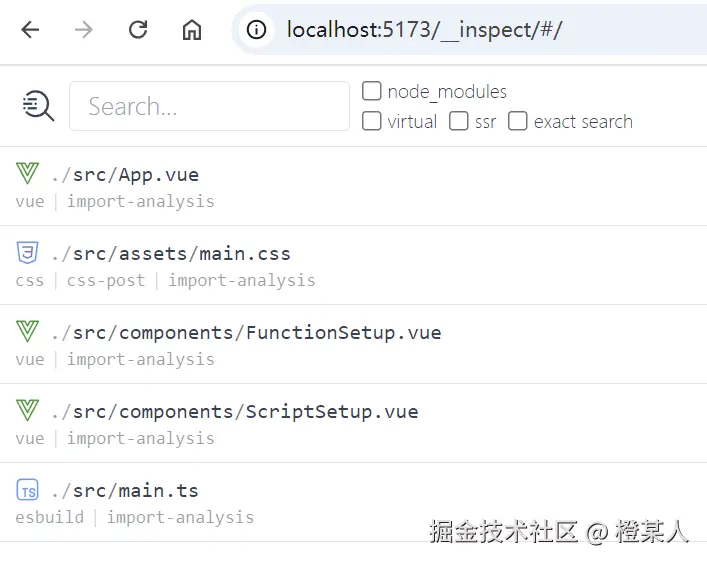Click the browser forward arrow
This screenshot has width=707, height=563.
[x=84, y=30]
